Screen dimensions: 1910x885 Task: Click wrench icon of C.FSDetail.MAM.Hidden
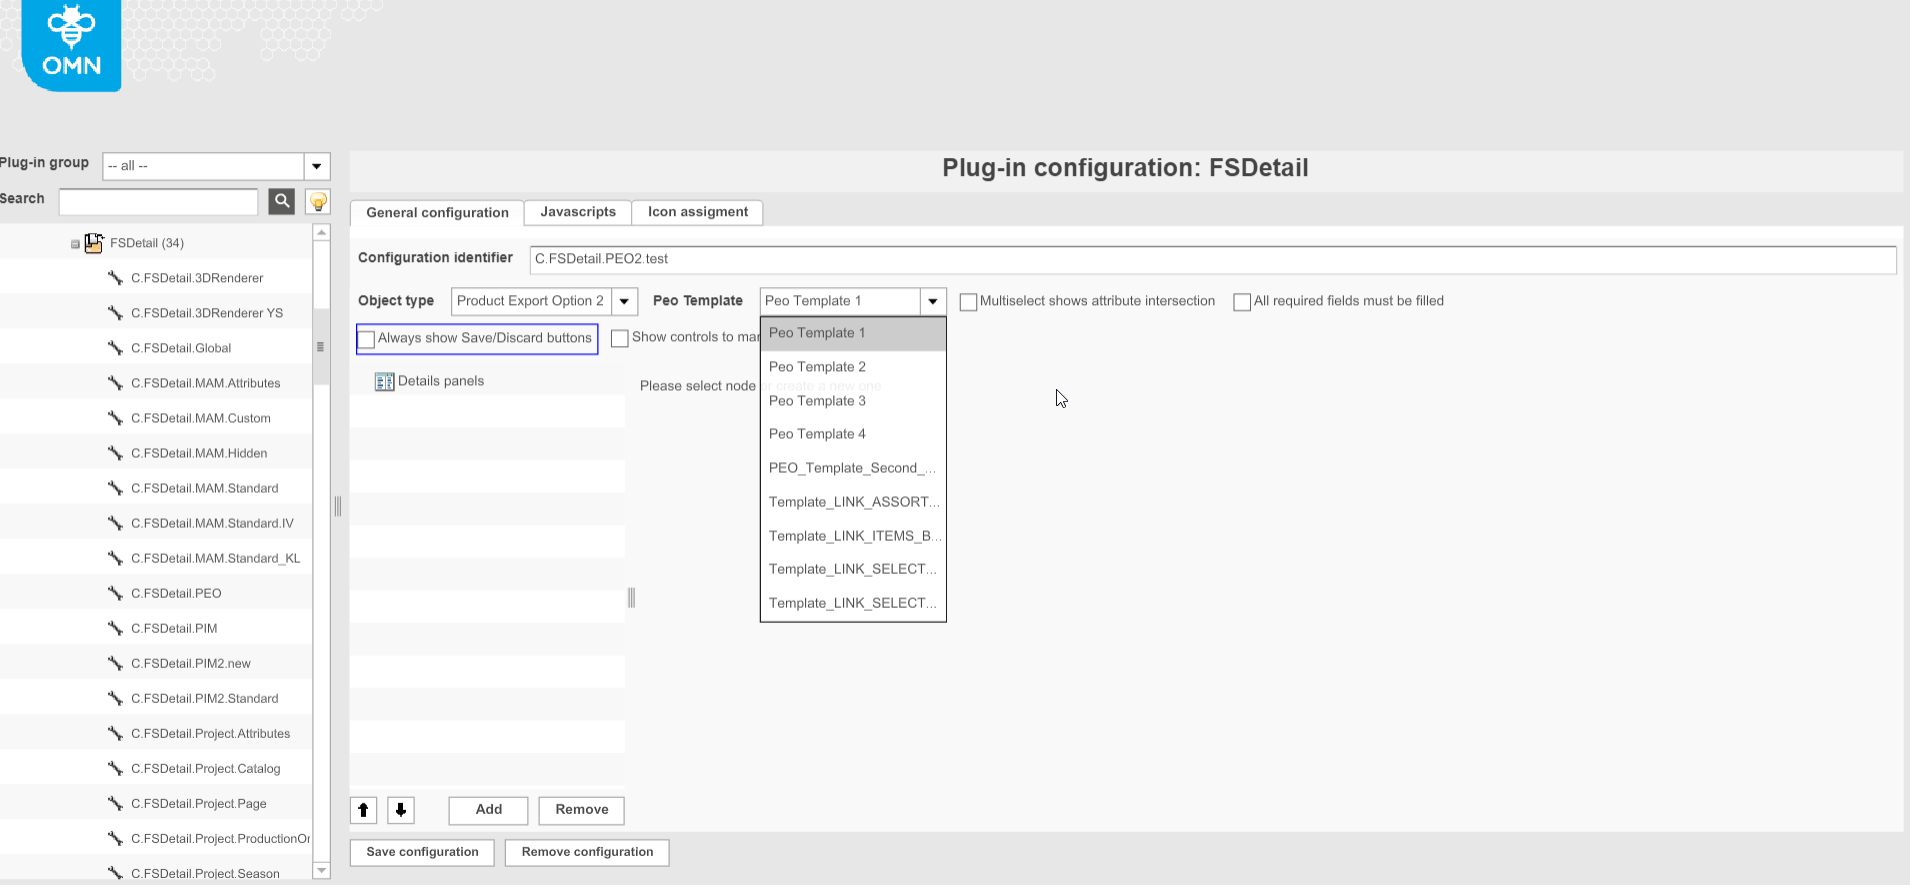[116, 453]
